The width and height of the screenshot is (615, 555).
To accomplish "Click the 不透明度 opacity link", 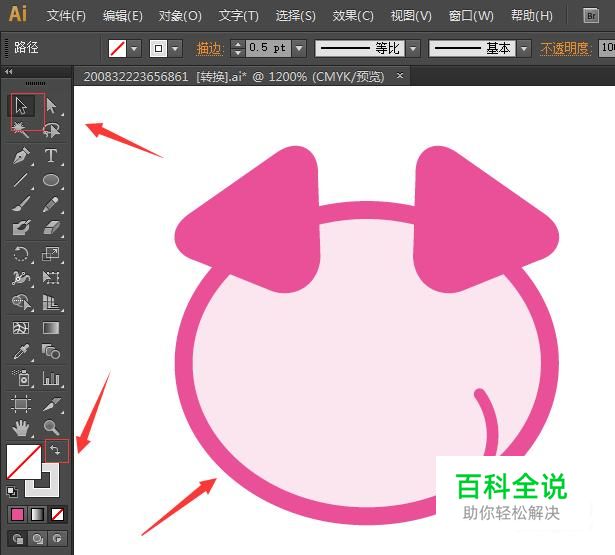I will coord(564,48).
